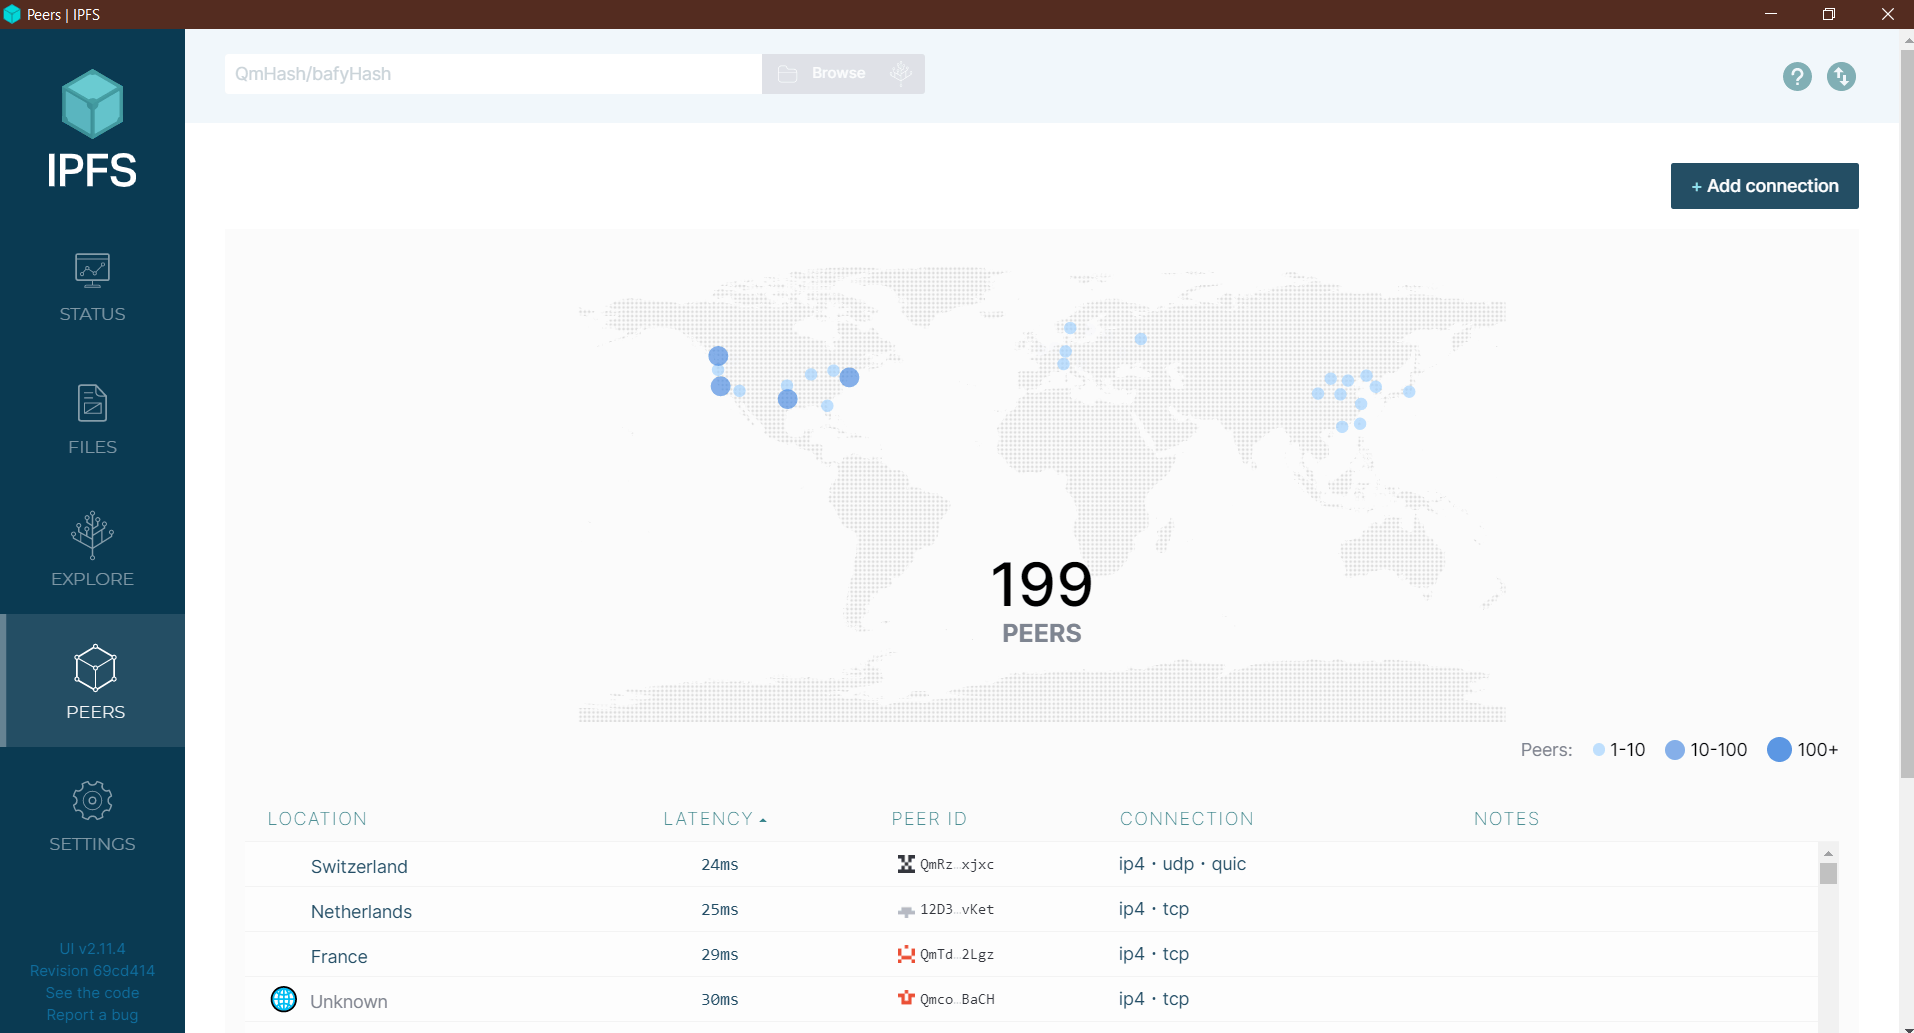Click the 100+ peers legend dot

tap(1779, 750)
